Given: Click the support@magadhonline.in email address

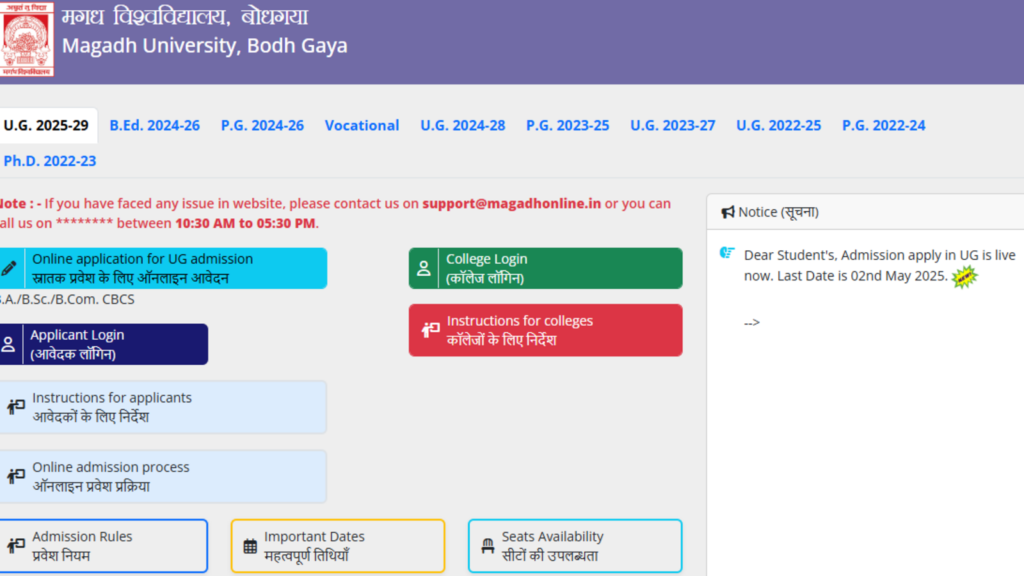Looking at the screenshot, I should [511, 203].
